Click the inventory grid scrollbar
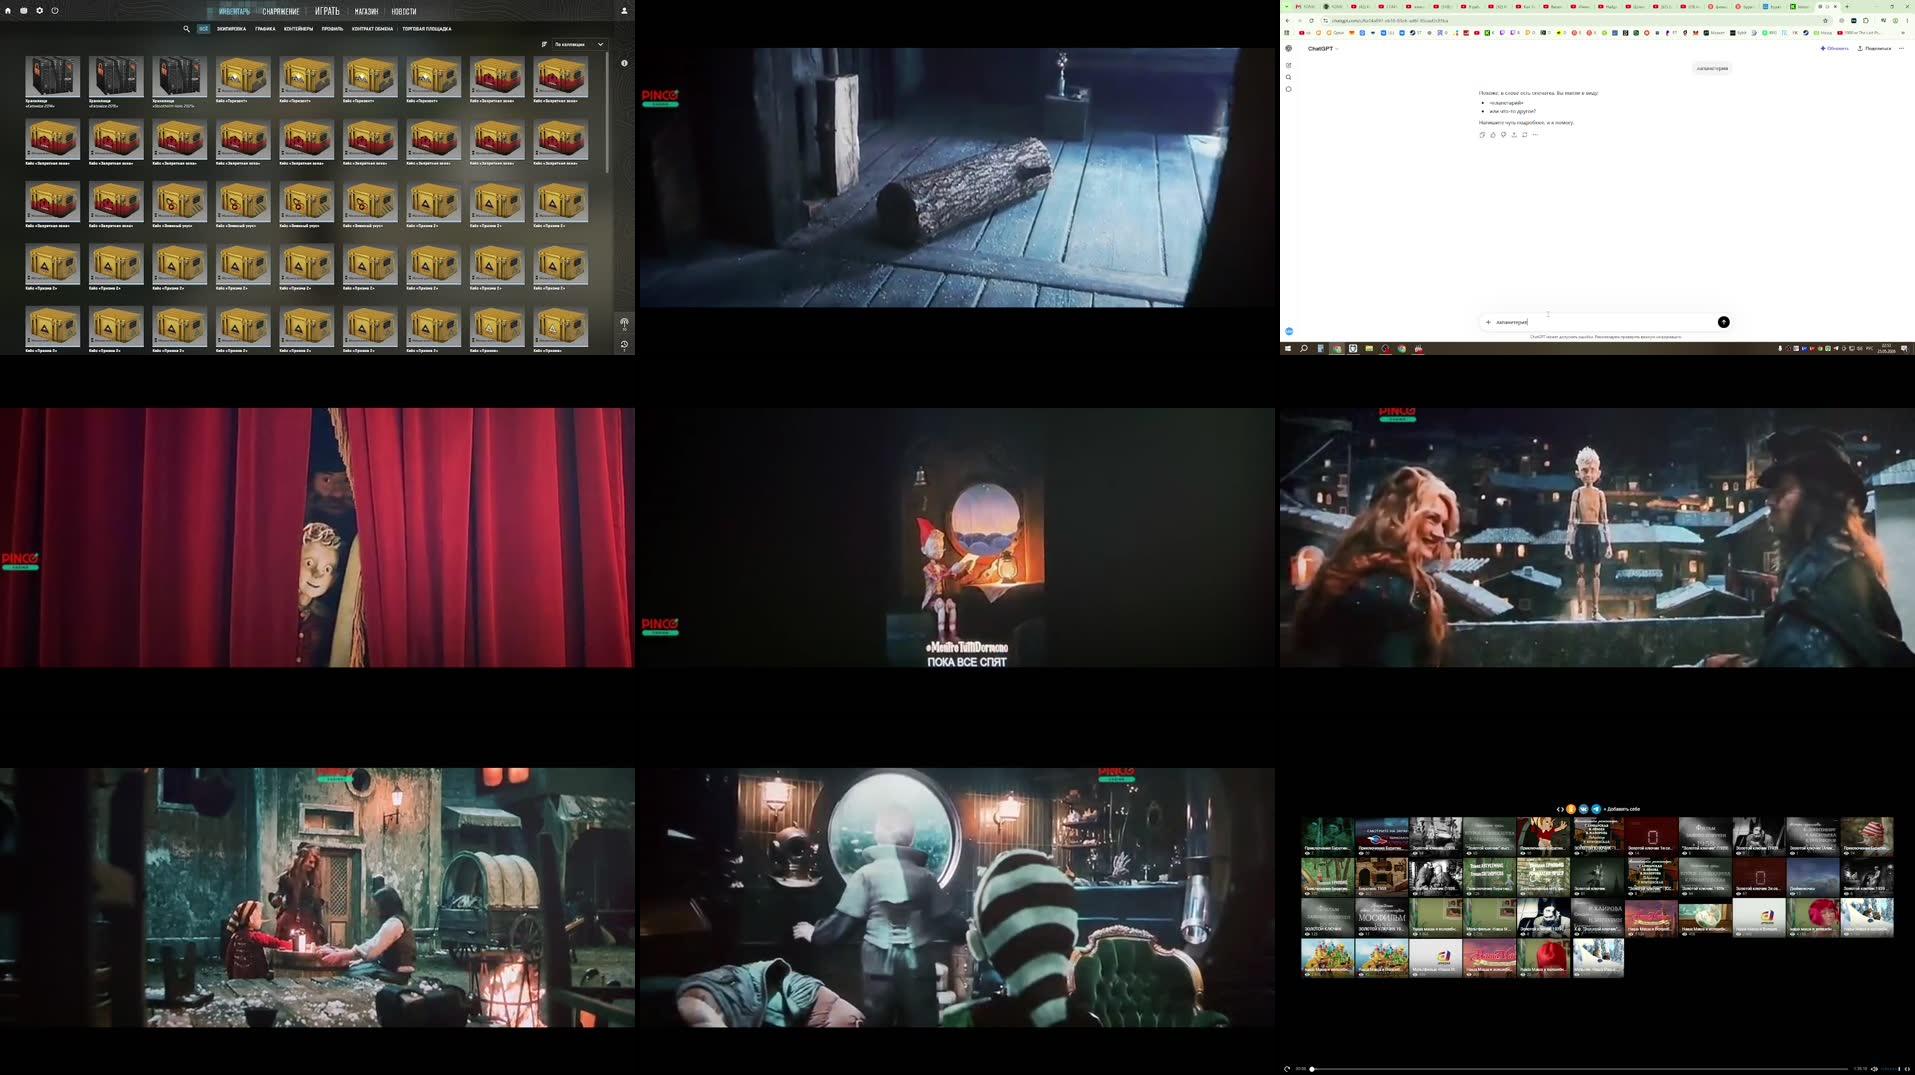The width and height of the screenshot is (1915, 1075). [x=608, y=110]
